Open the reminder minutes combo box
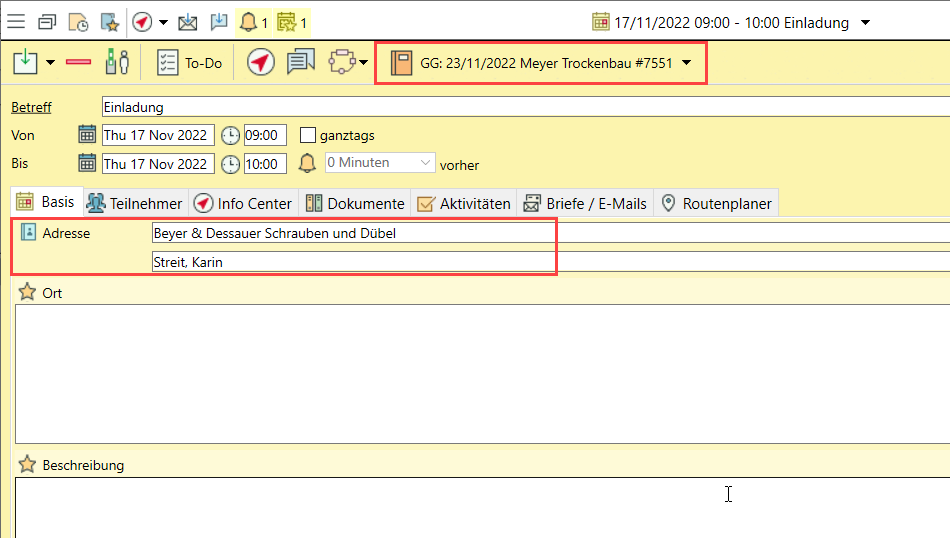The image size is (950, 538). click(x=380, y=163)
